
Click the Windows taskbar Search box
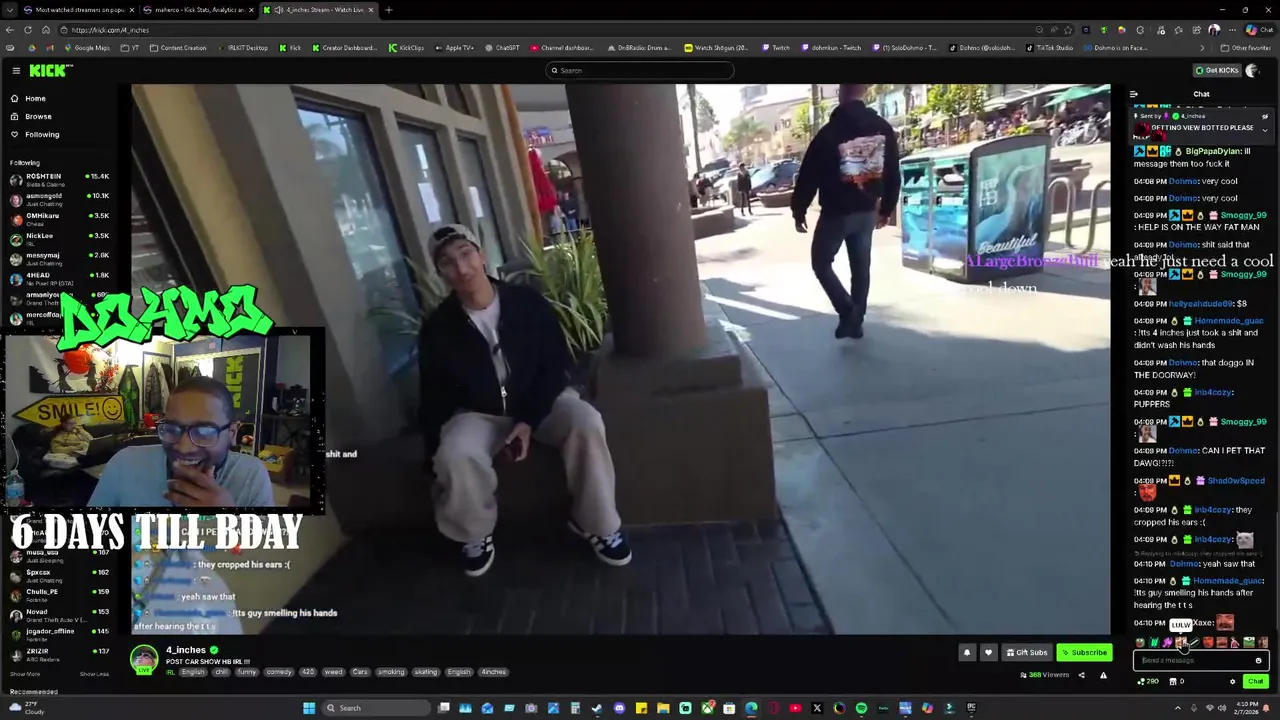click(x=374, y=708)
